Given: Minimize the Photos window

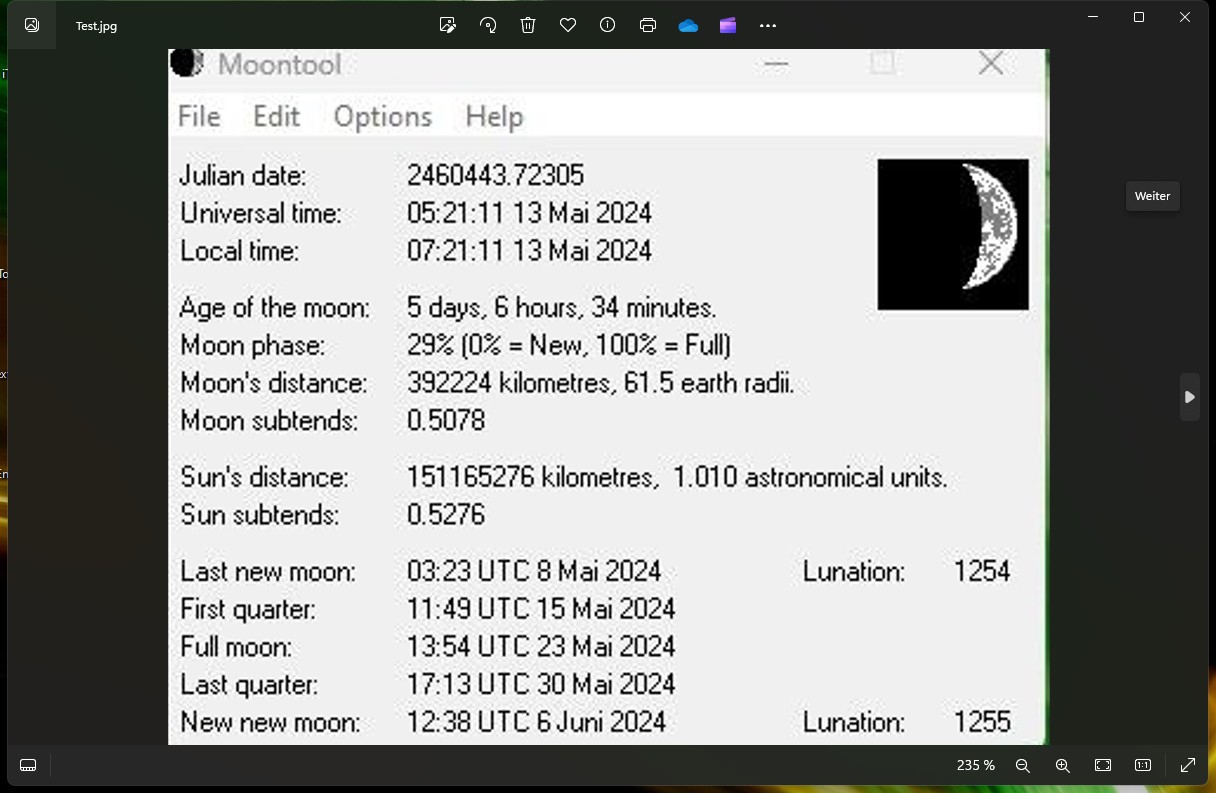Looking at the screenshot, I should [1093, 17].
